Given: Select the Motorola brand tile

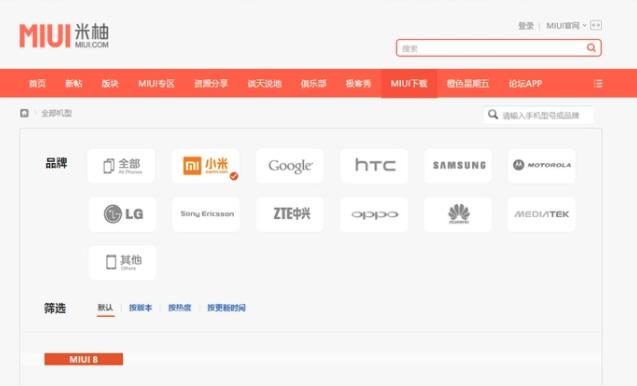Looking at the screenshot, I should 542,166.
